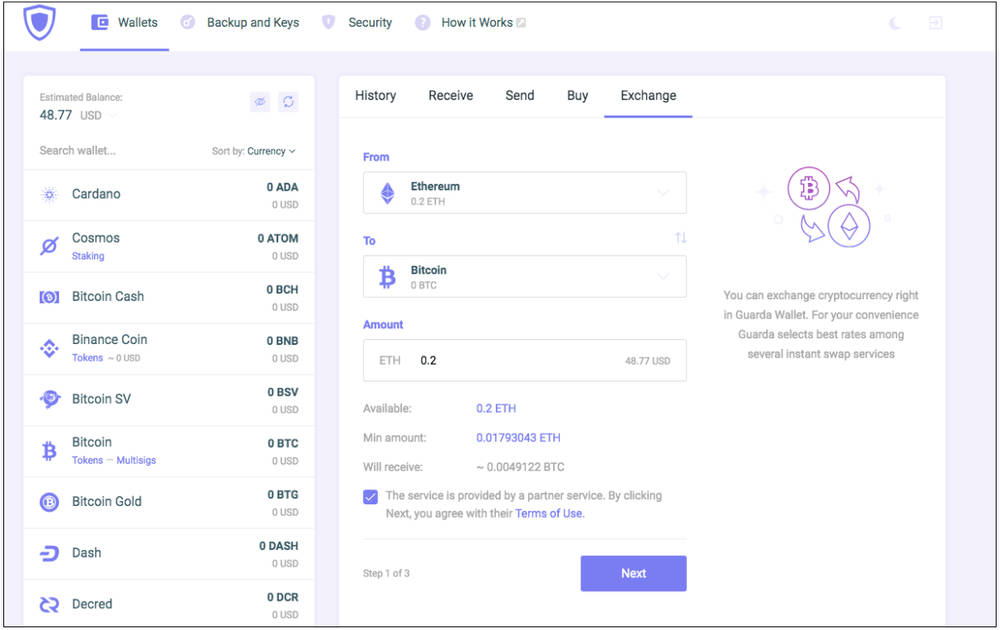Open the Terms of Use link
This screenshot has height=630, width=1000.
(548, 513)
